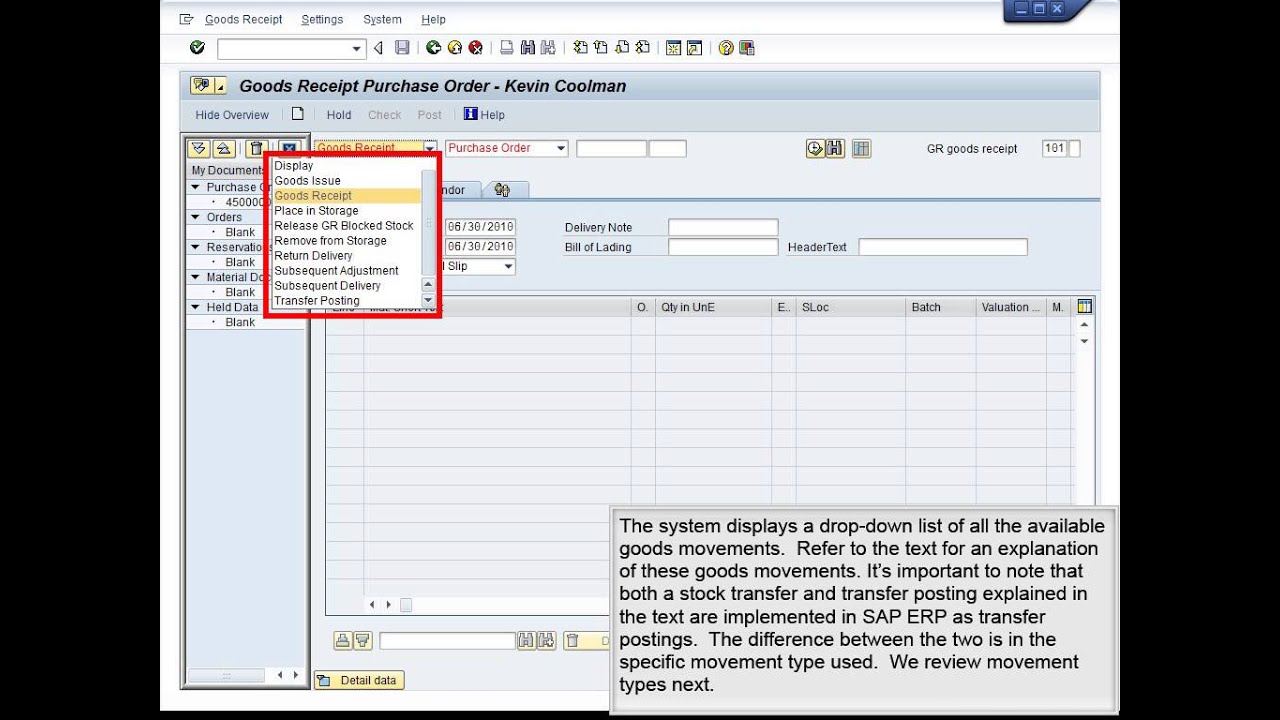Viewport: 1280px width, 720px height.
Task: Click the binoculars search icon beside Execute
Action: pyautogui.click(x=835, y=148)
